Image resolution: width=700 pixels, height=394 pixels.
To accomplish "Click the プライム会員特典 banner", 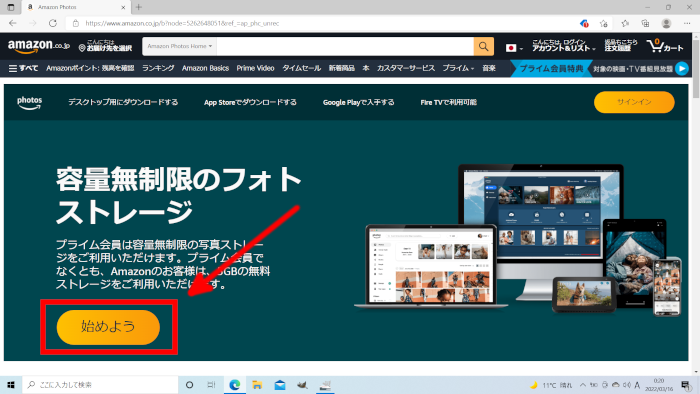I will (x=551, y=69).
